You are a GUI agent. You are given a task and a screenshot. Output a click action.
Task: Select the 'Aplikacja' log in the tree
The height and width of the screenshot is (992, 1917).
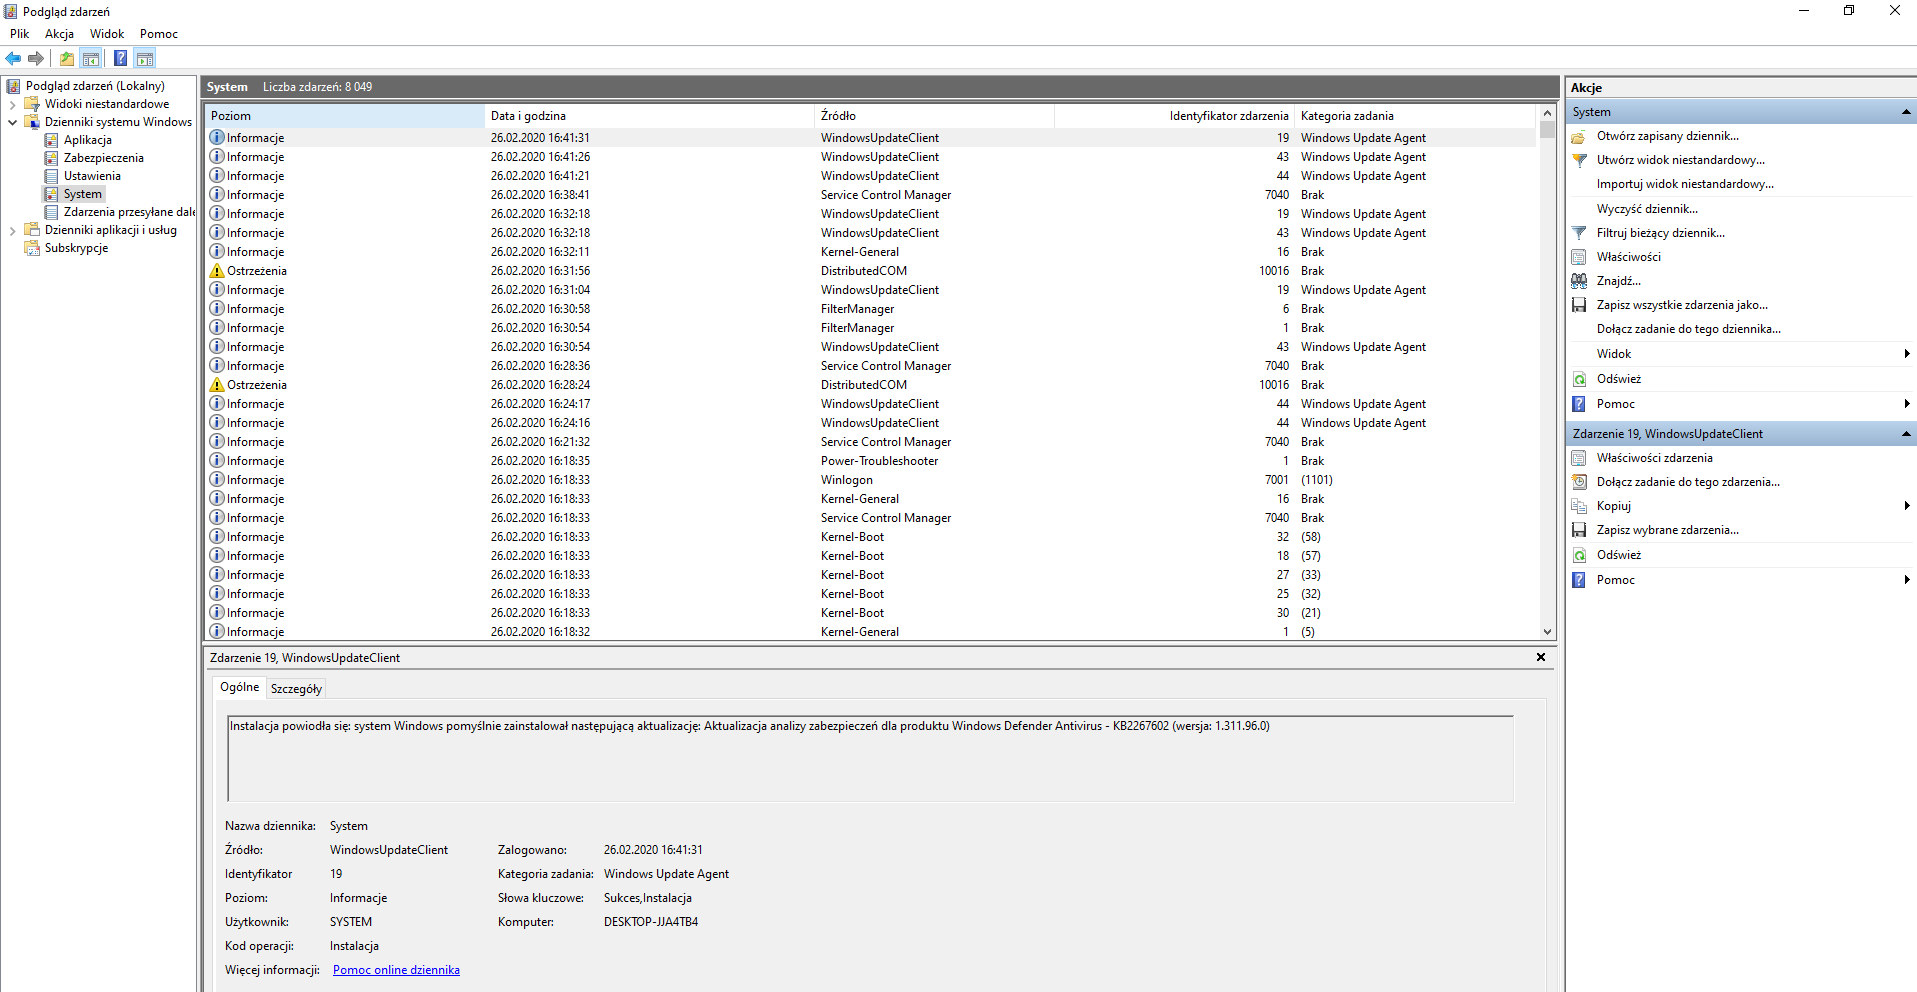88,140
